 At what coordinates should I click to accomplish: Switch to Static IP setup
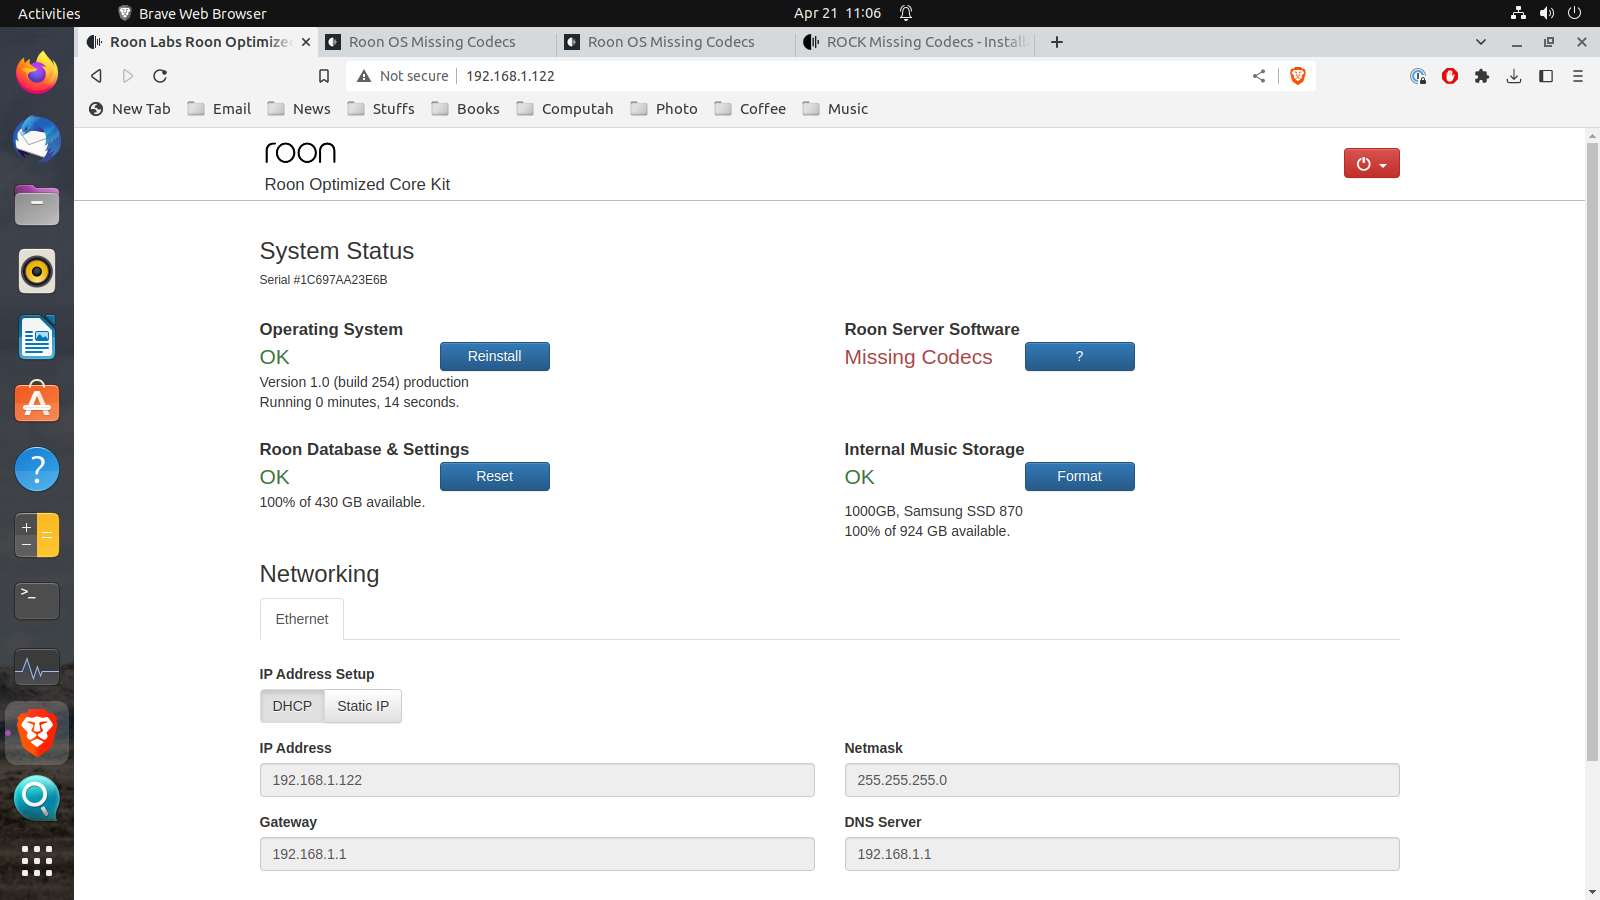coord(363,706)
